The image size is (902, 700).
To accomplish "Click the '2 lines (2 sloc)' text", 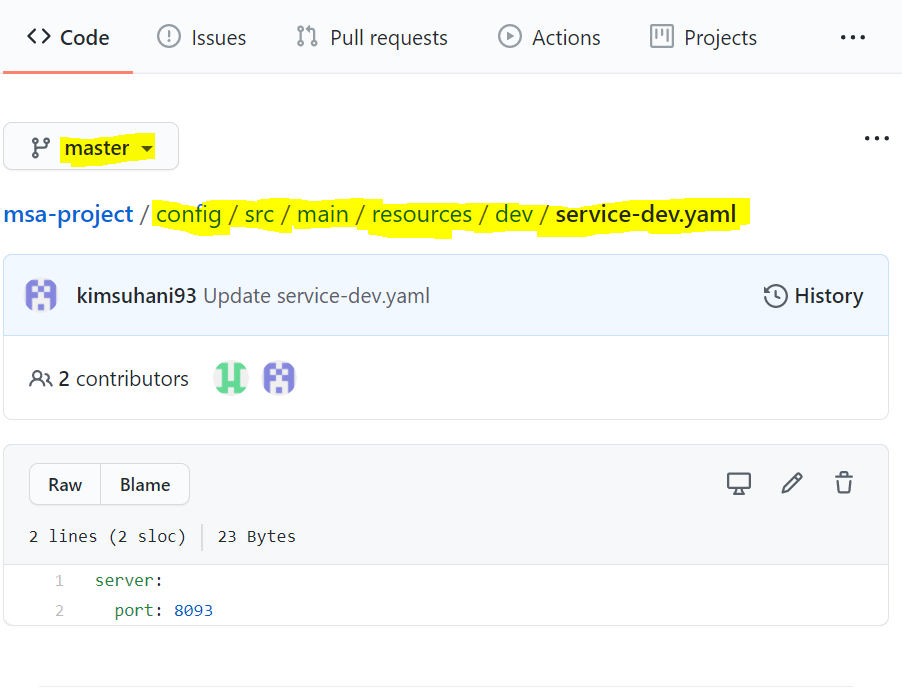I will pos(108,536).
